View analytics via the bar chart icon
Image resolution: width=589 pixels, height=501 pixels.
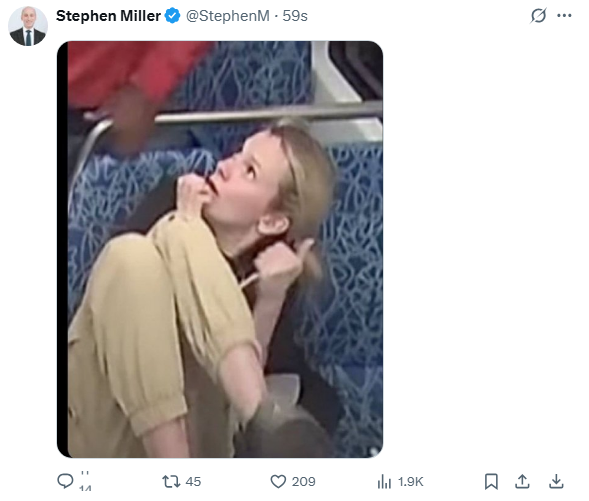(384, 481)
